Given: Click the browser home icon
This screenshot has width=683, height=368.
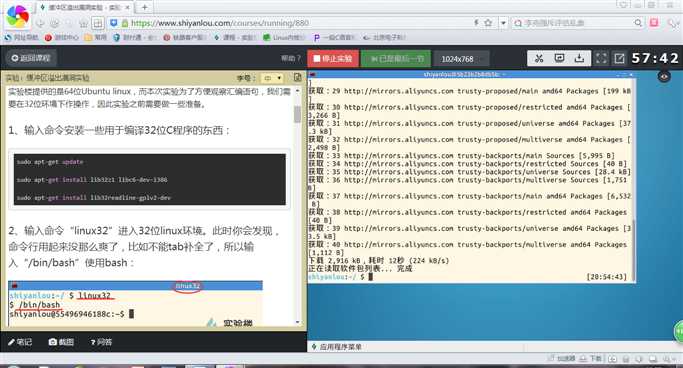Looking at the screenshot, I should point(83,23).
